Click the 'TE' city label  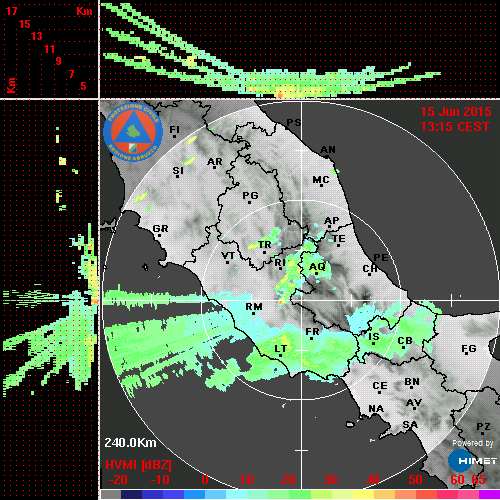339,239
